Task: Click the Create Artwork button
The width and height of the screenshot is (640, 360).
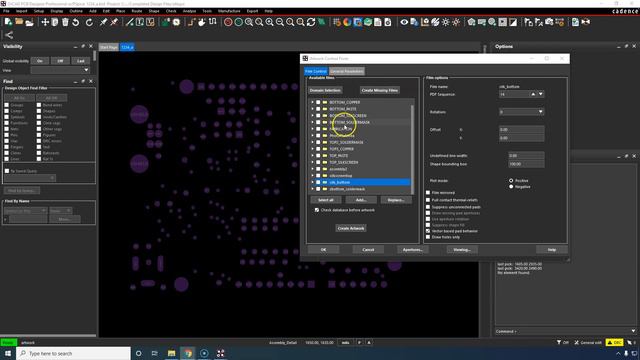Action: [x=351, y=228]
